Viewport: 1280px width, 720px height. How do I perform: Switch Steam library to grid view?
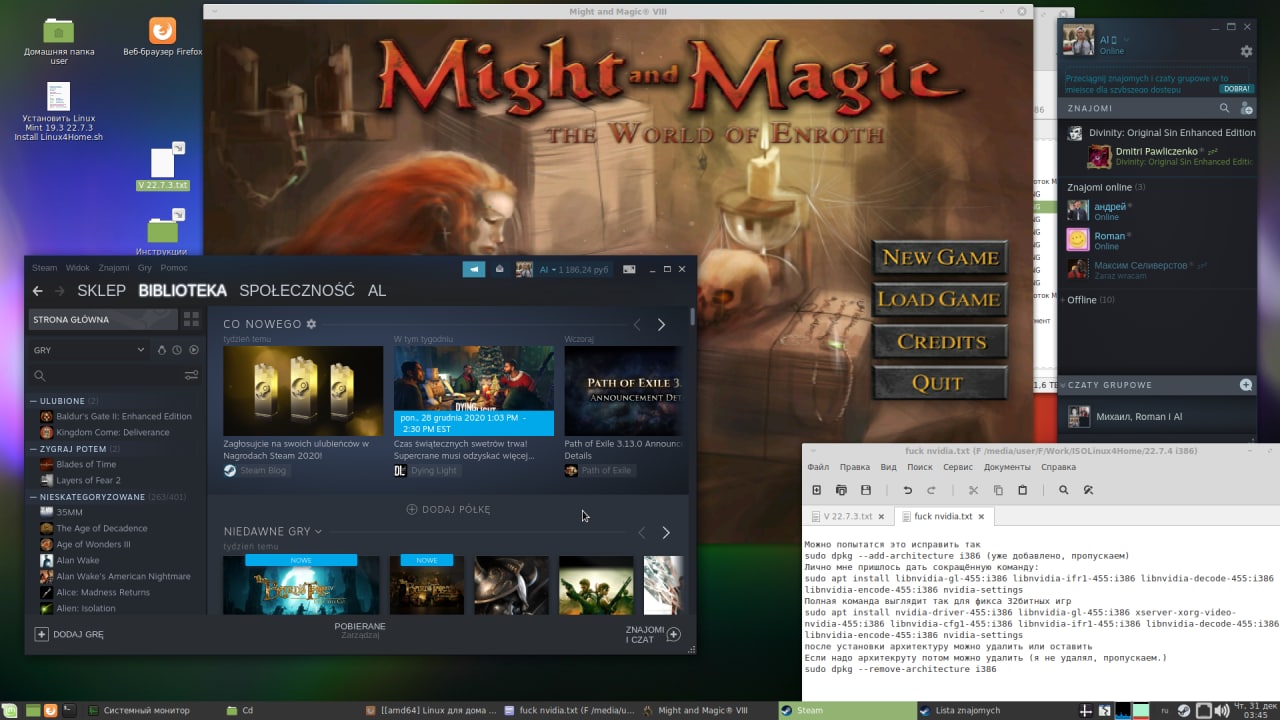pyautogui.click(x=191, y=320)
